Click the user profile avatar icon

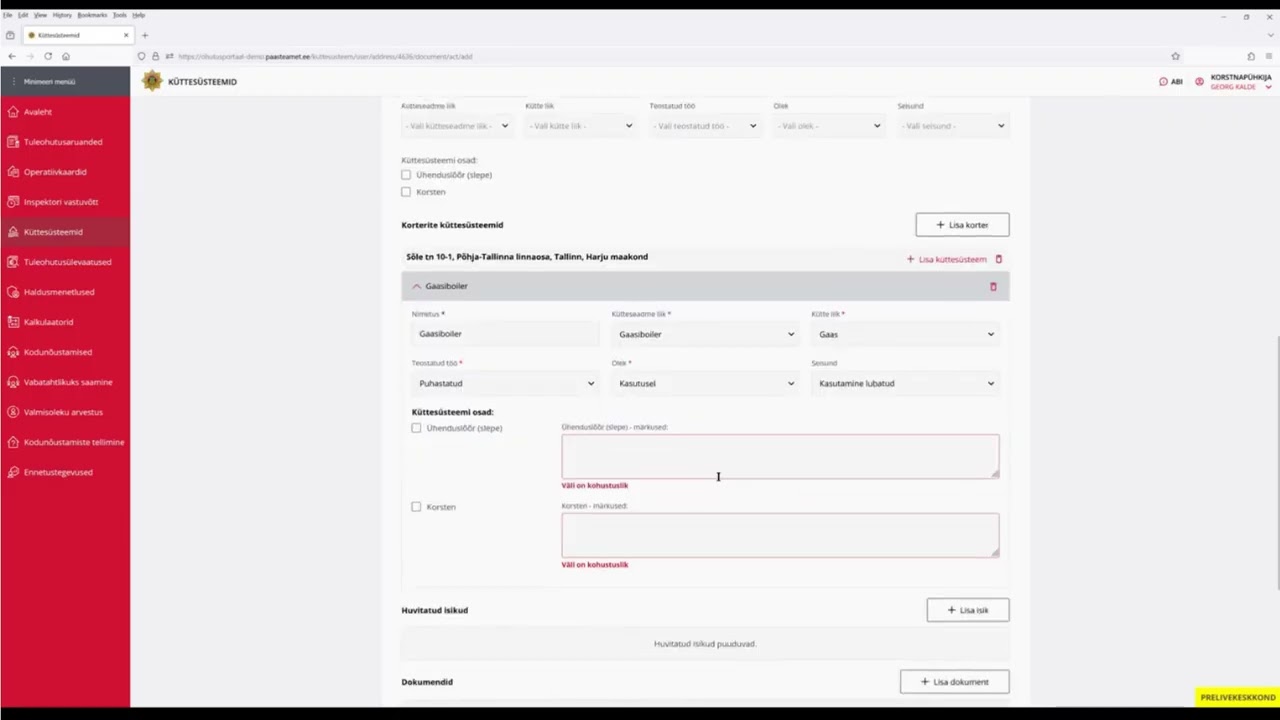pyautogui.click(x=1199, y=82)
